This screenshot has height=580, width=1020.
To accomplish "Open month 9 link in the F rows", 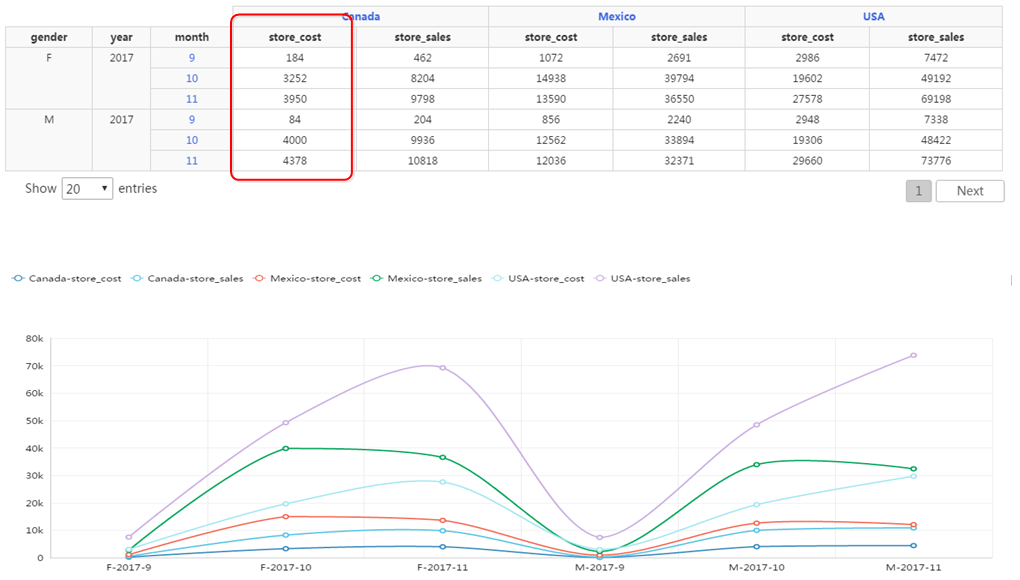I will pyautogui.click(x=191, y=58).
